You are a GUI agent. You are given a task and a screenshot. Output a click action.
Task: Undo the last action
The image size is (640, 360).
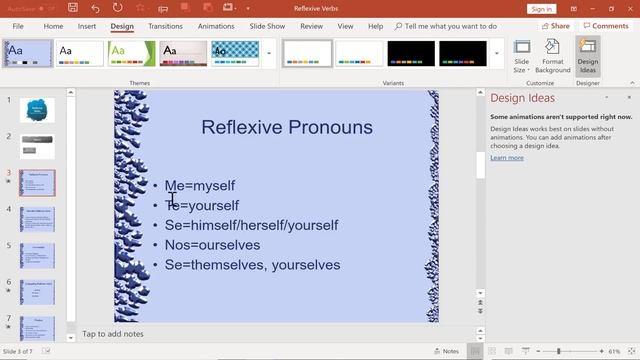click(95, 8)
